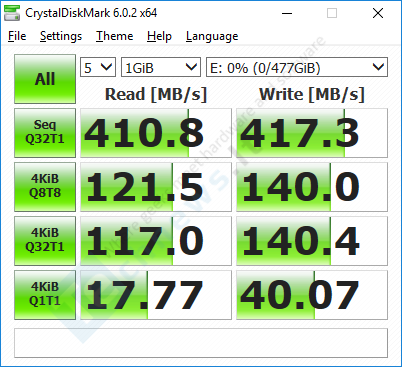Click the 4KiB Q1T1 write result 40.07
The image size is (402, 367).
click(x=312, y=295)
